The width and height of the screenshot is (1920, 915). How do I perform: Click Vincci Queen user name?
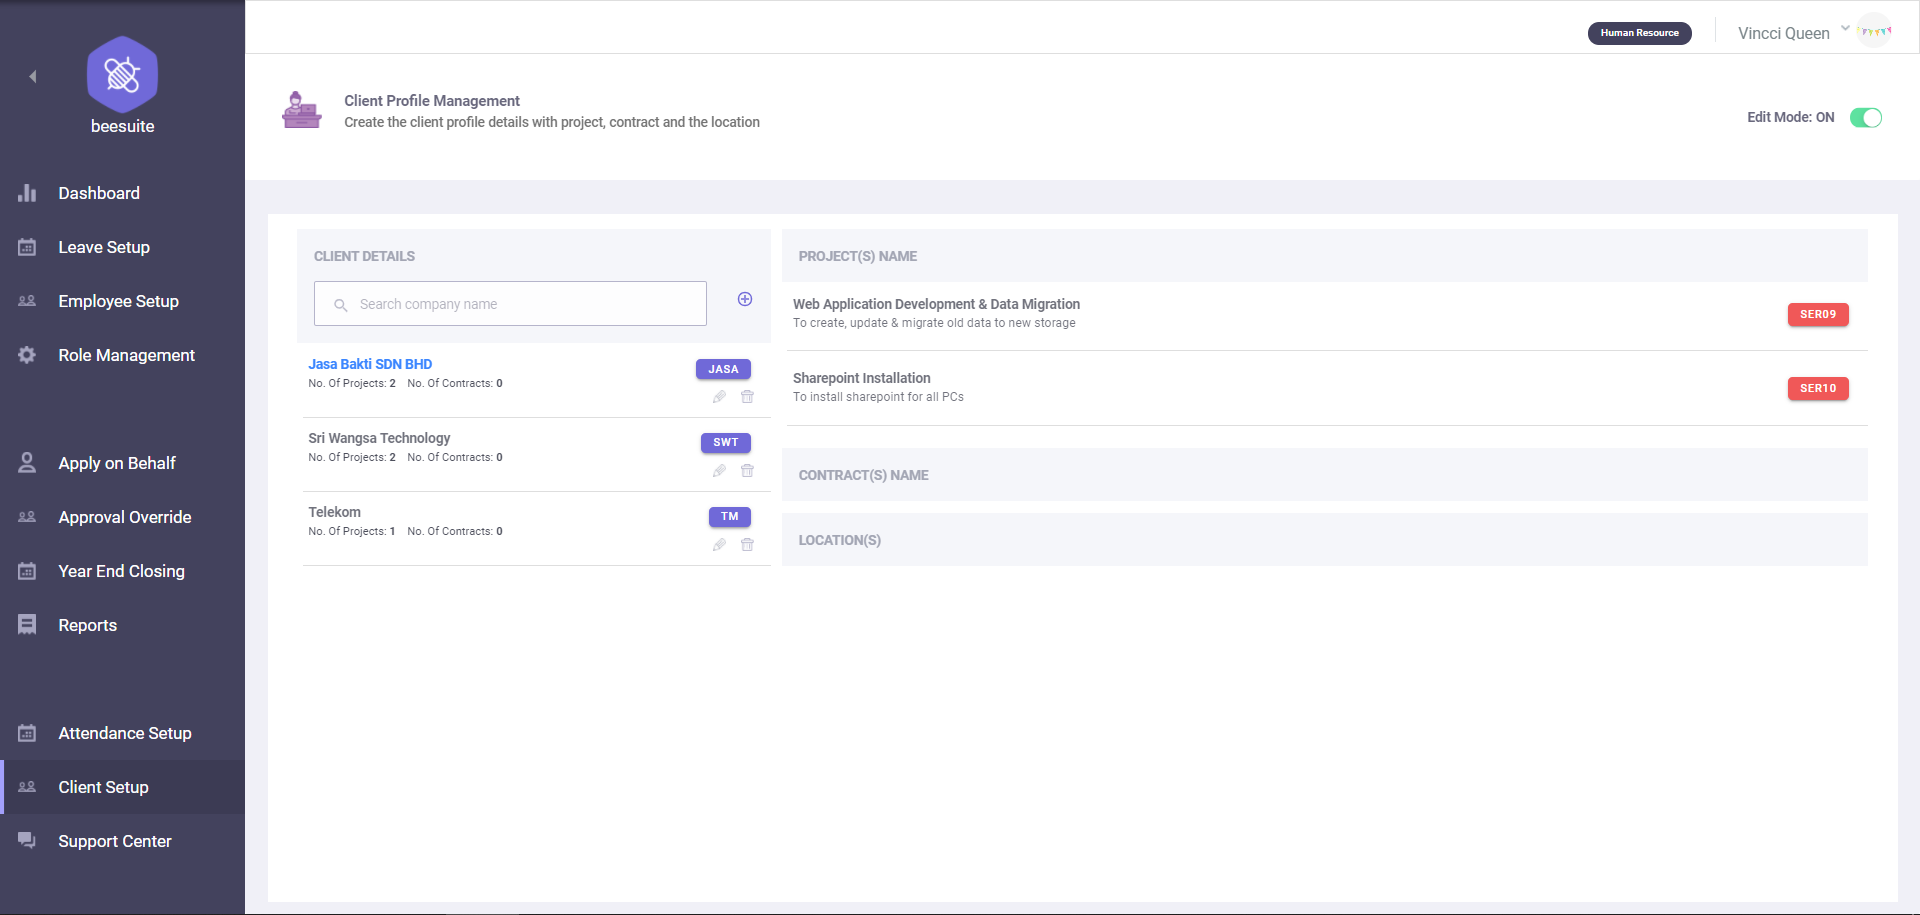[x=1783, y=33]
